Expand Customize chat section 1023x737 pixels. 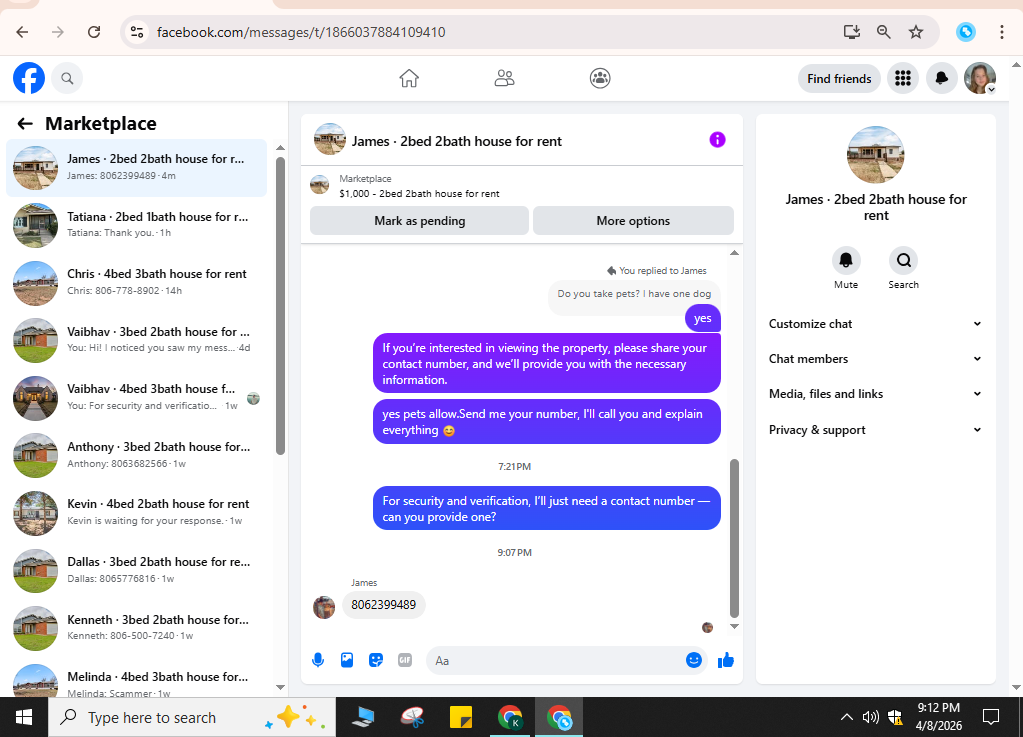[x=876, y=324]
